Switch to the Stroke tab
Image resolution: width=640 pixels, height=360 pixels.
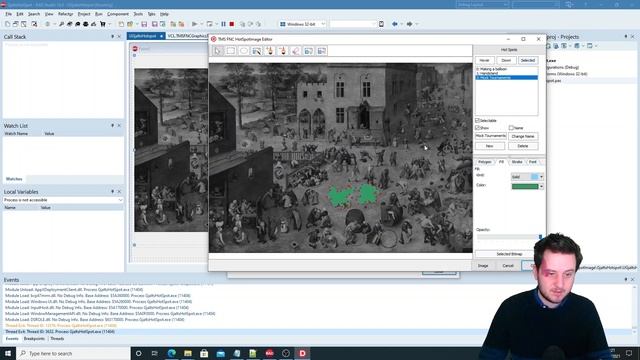517,162
